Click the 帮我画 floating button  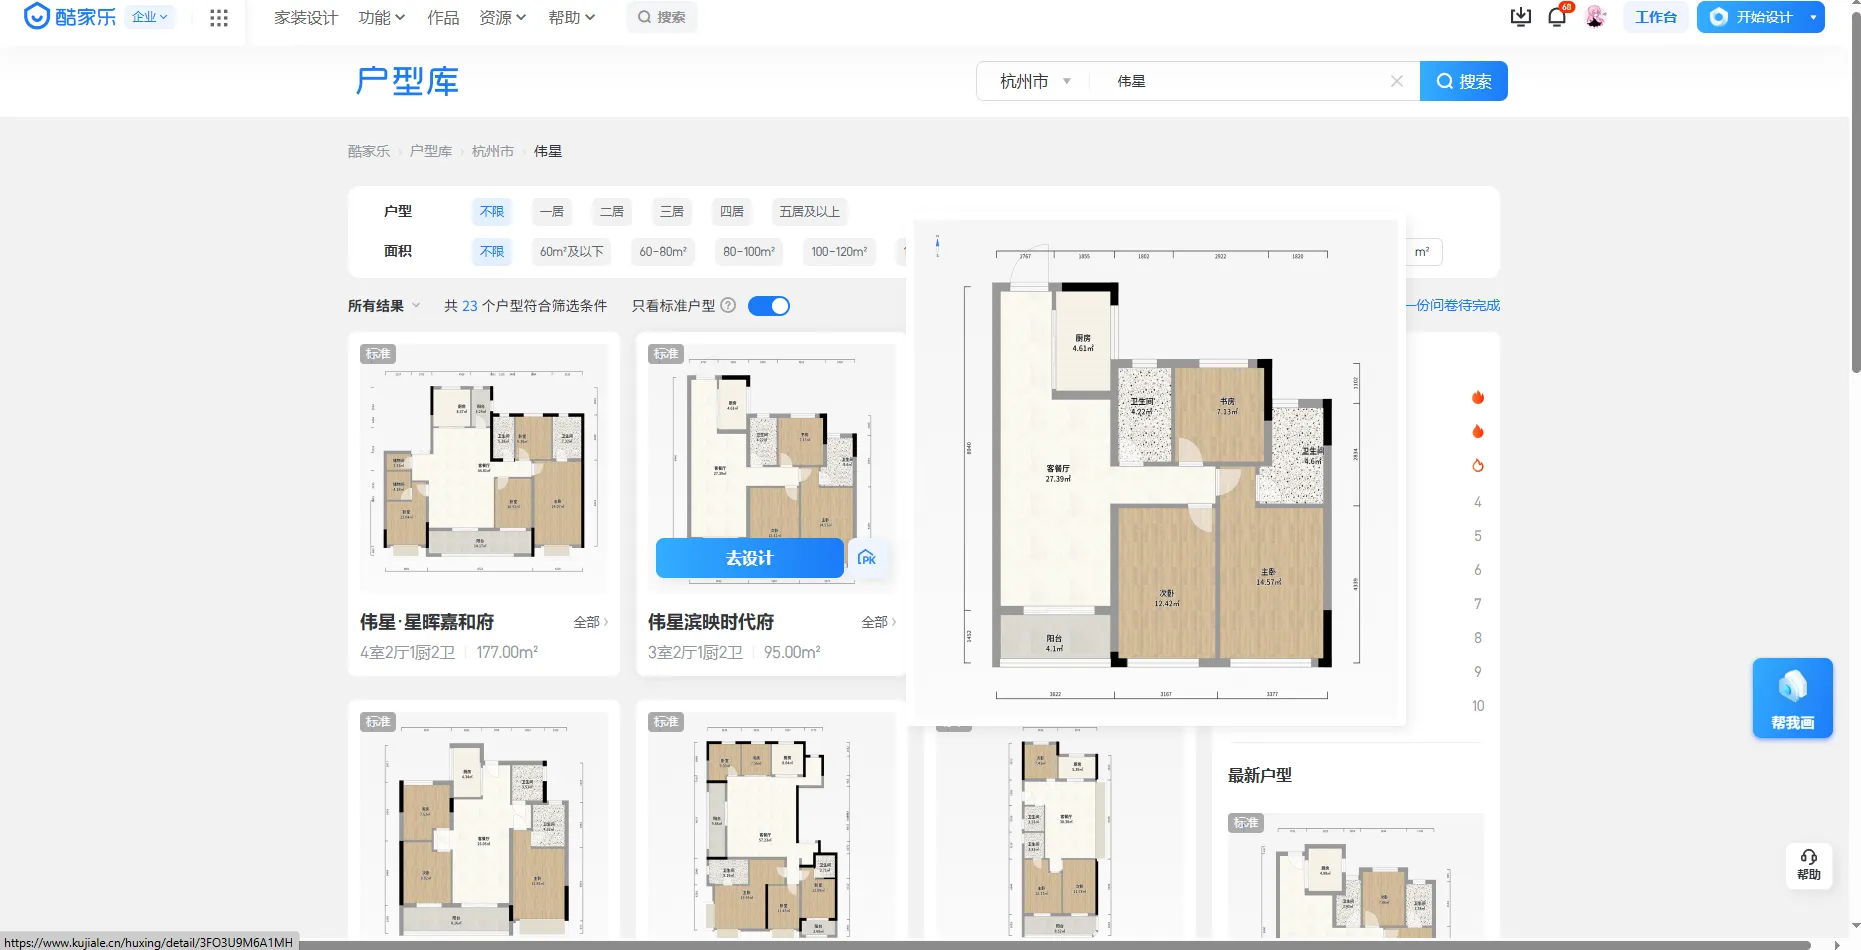coord(1793,698)
